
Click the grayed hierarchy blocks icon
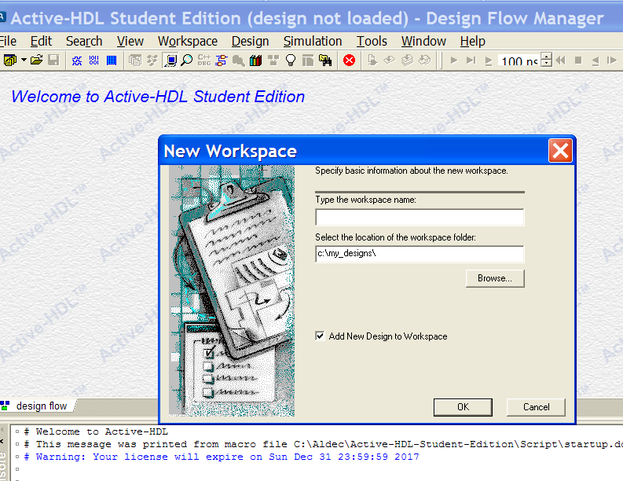tap(273, 60)
